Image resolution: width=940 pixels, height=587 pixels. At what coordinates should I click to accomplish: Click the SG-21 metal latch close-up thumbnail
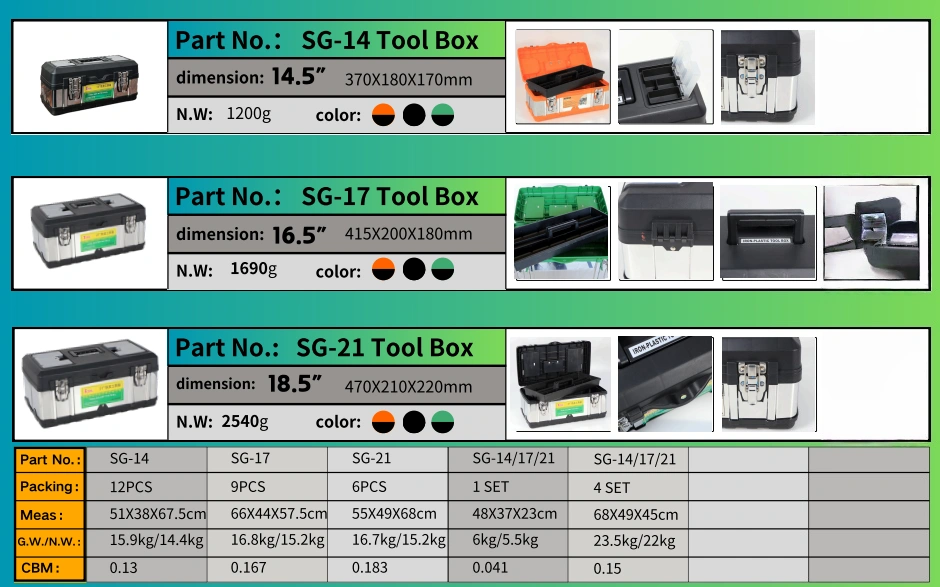tap(769, 384)
